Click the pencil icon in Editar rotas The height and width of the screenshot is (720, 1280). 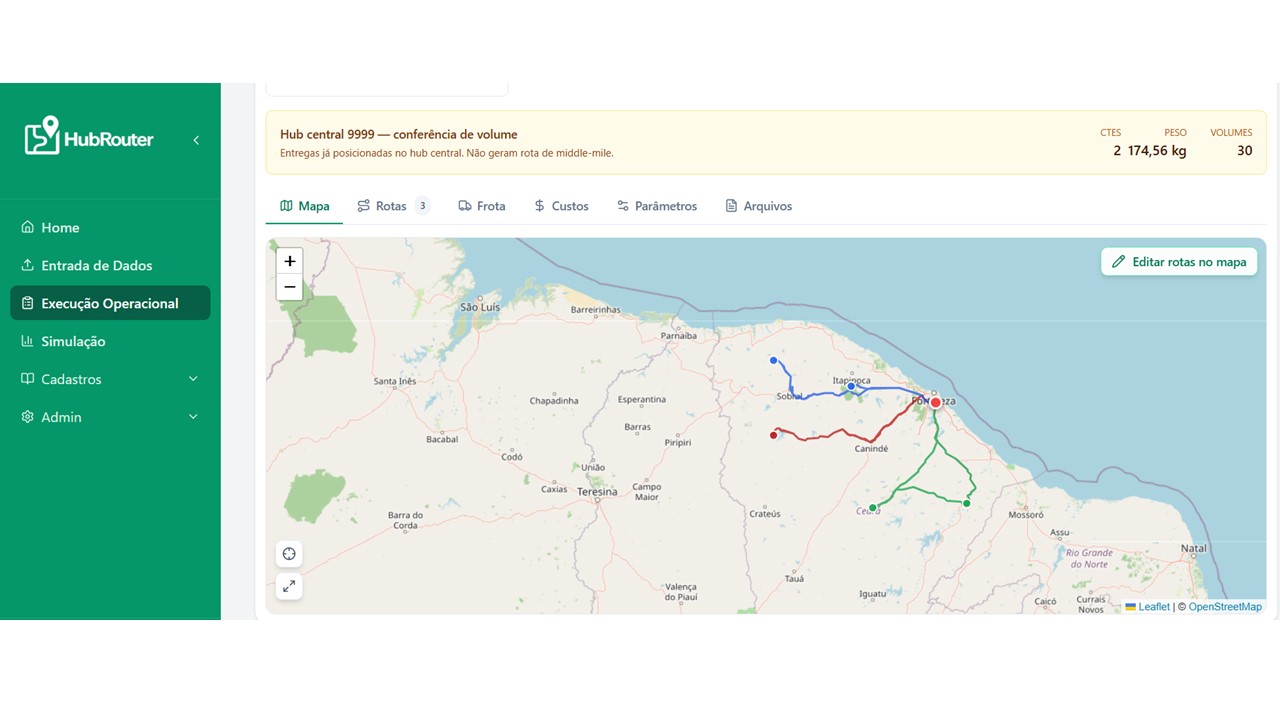(x=1119, y=262)
